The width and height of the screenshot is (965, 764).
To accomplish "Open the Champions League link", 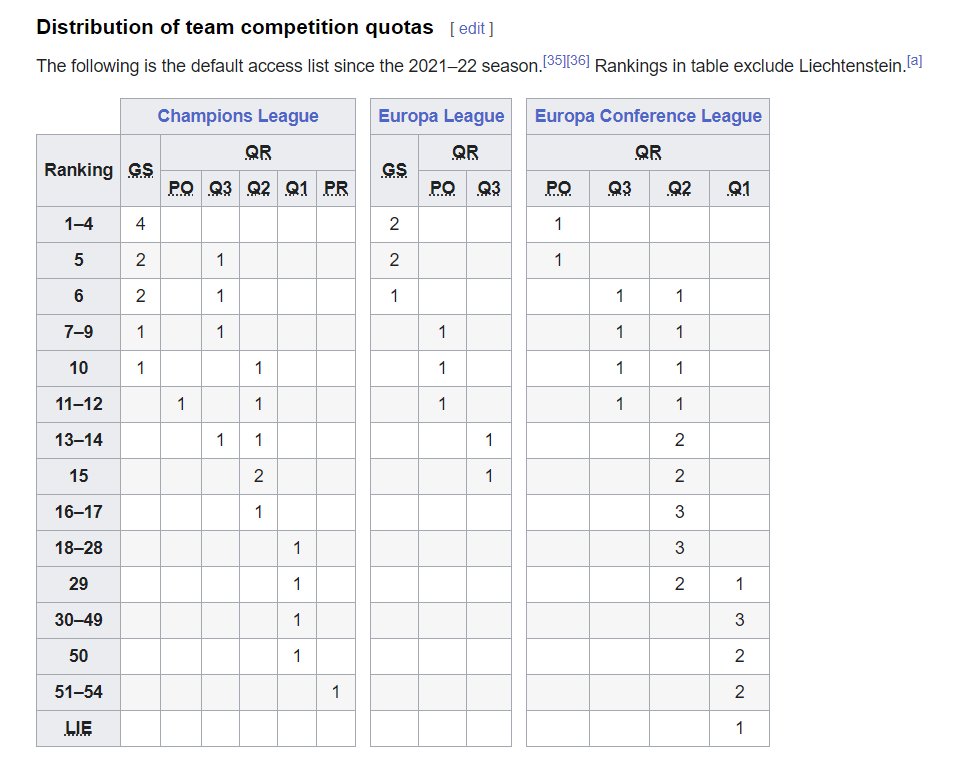I will [x=238, y=116].
